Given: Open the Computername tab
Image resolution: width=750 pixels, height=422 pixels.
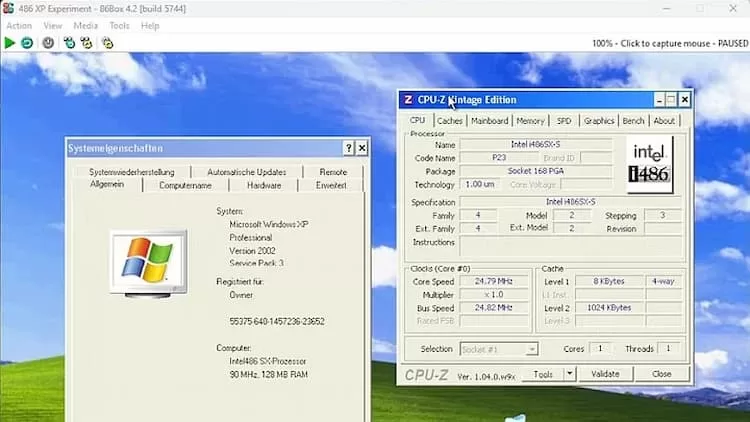Looking at the screenshot, I should (185, 185).
